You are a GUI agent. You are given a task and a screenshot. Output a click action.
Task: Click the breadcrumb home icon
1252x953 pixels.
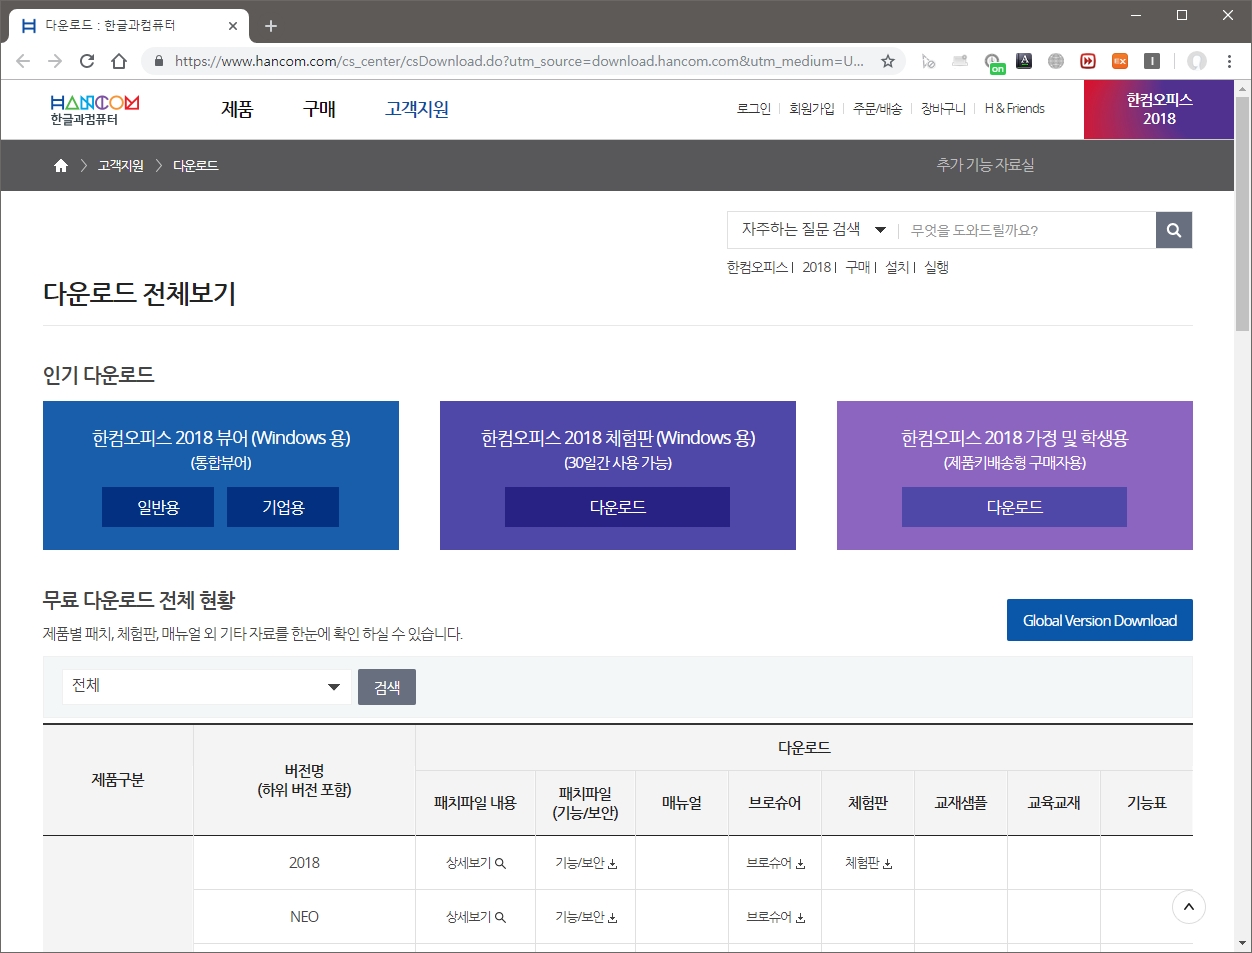tap(61, 166)
